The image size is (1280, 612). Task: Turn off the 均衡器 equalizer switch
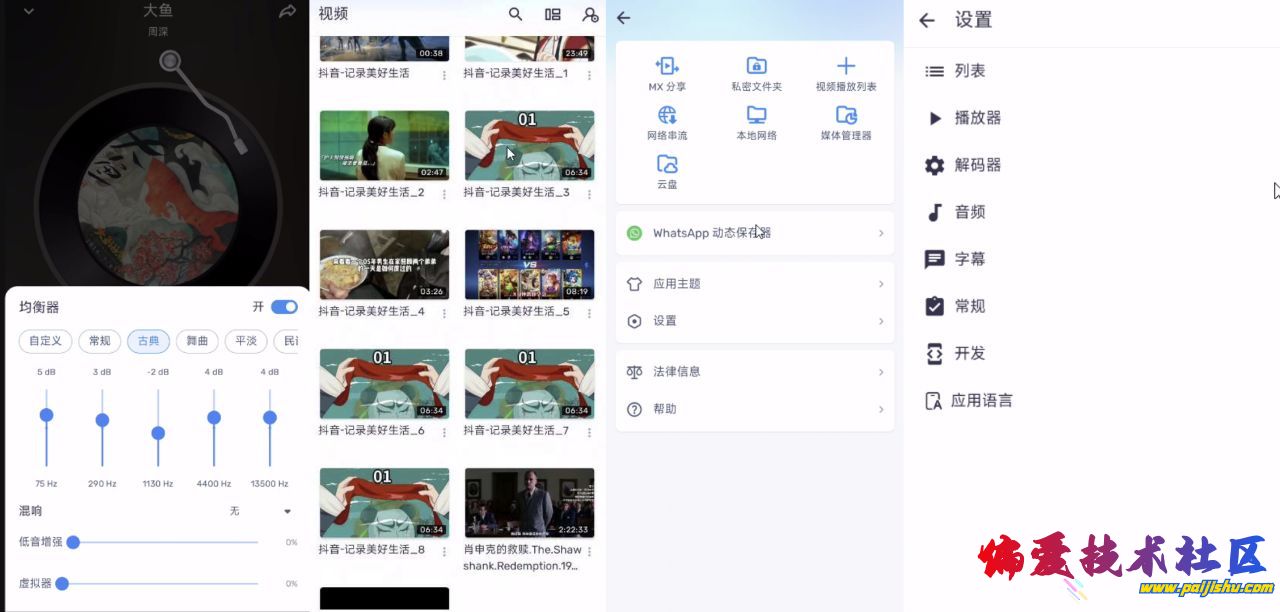tap(284, 307)
